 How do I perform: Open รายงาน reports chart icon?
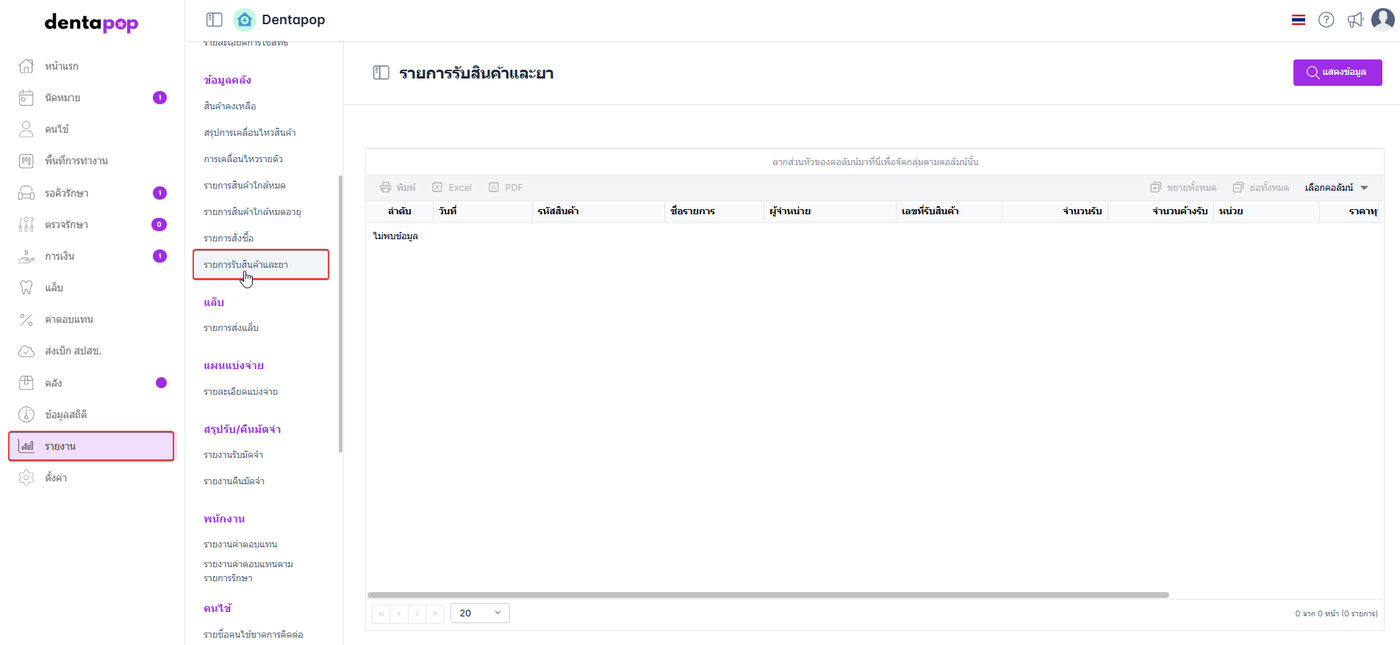point(27,446)
